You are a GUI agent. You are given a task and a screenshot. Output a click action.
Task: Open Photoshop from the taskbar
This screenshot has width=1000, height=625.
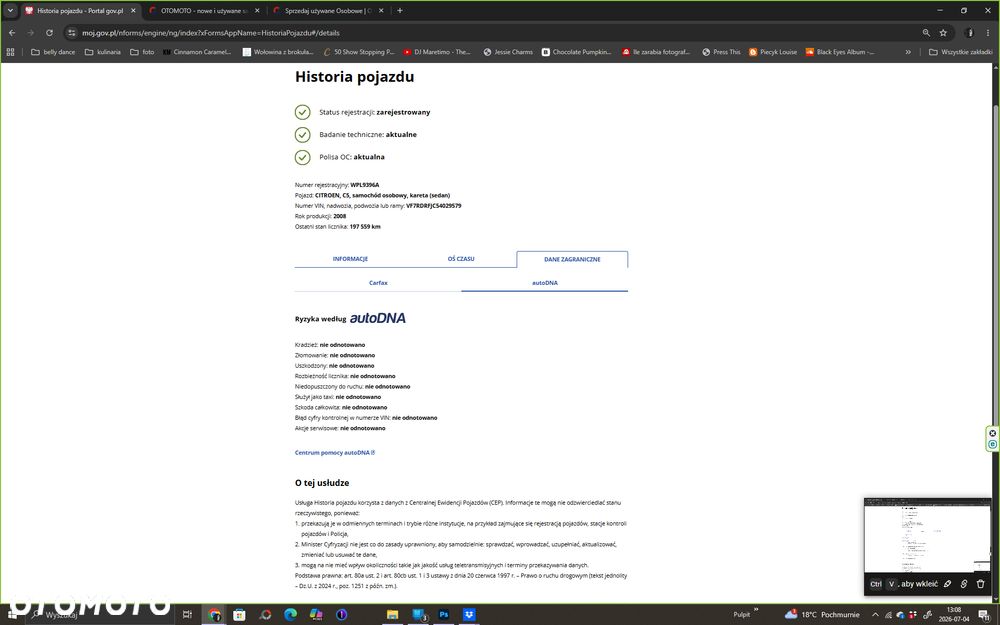[443, 614]
